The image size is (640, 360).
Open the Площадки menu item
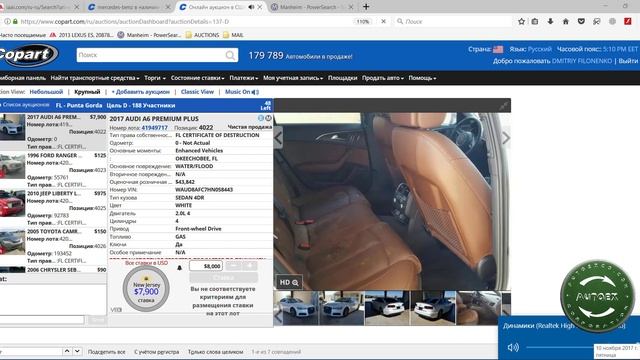pos(342,78)
